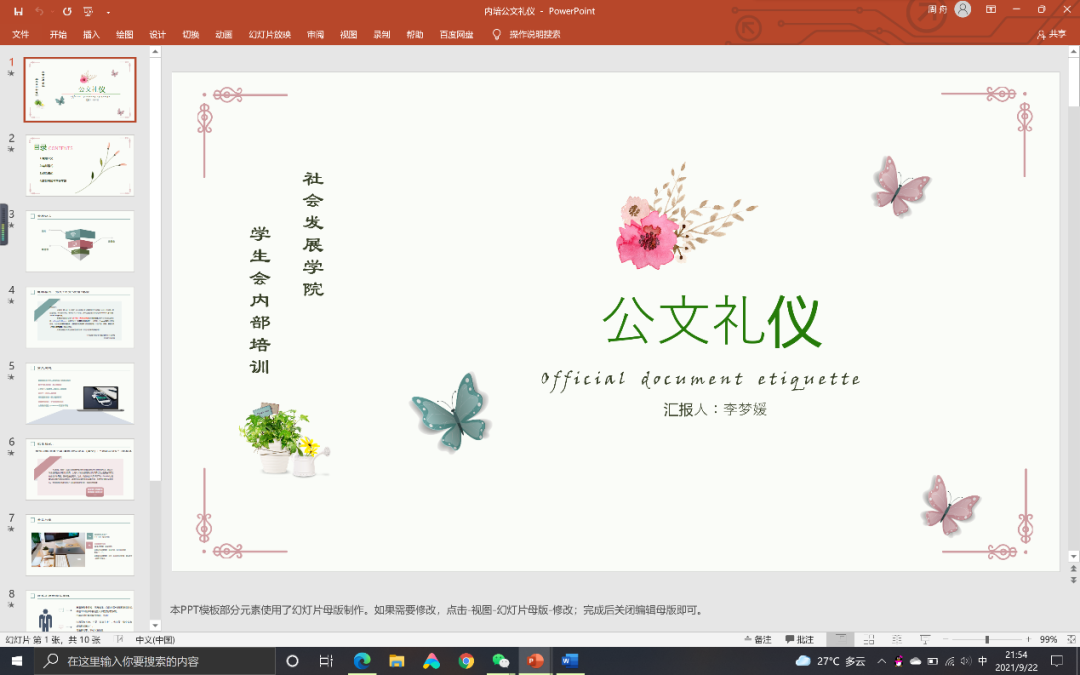The width and height of the screenshot is (1080, 675).
Task: Toggle the 批注 comments pane
Action: click(x=799, y=639)
